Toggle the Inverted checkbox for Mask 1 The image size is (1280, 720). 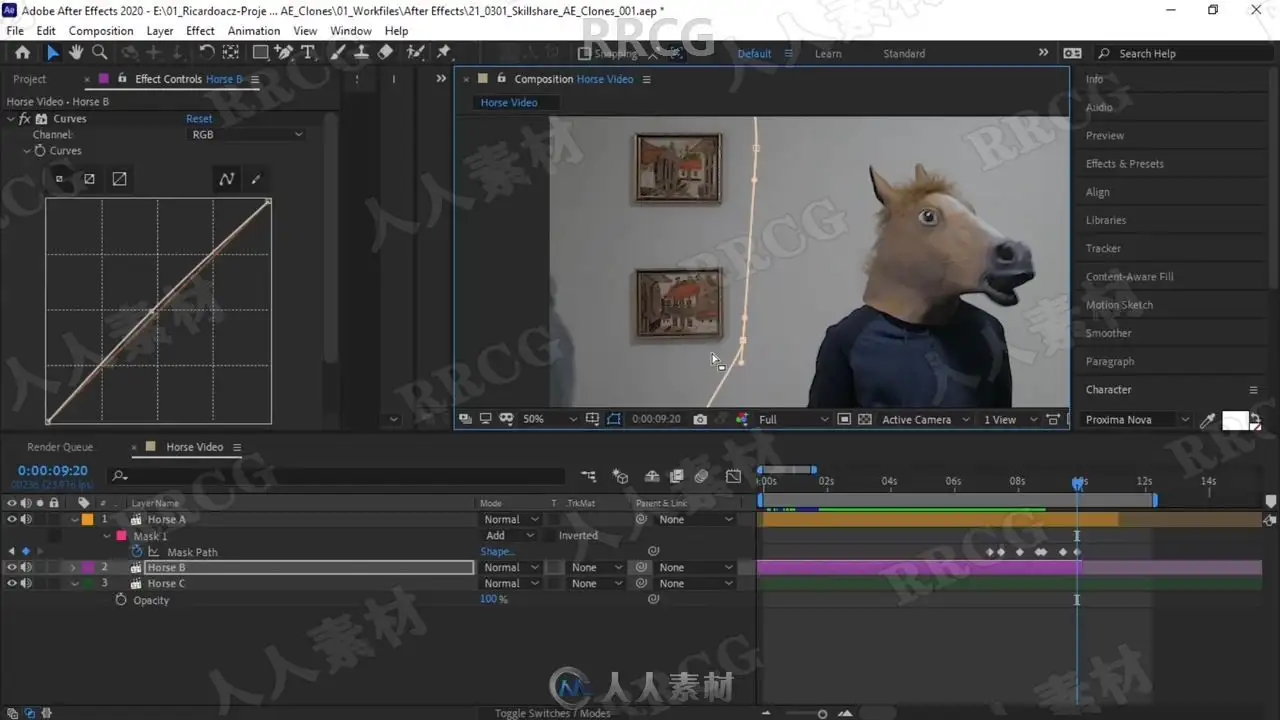coord(550,536)
